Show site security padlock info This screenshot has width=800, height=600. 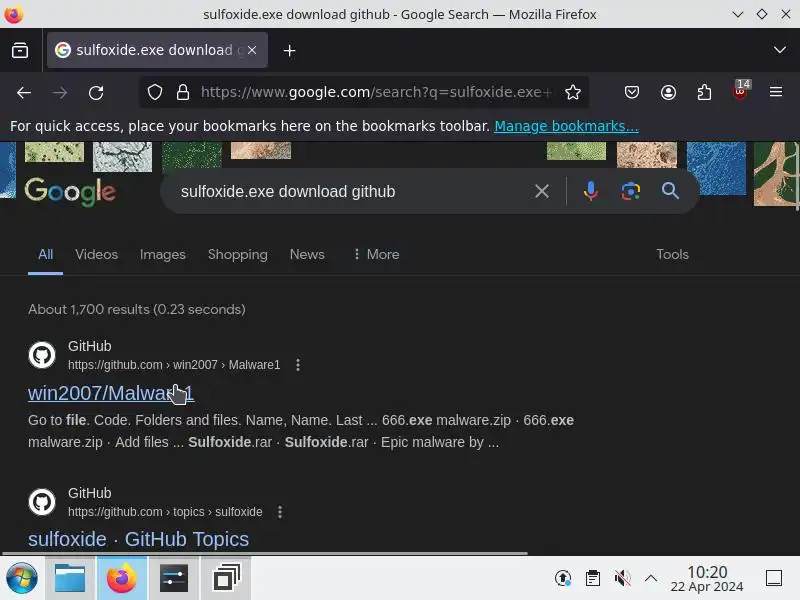point(183,92)
